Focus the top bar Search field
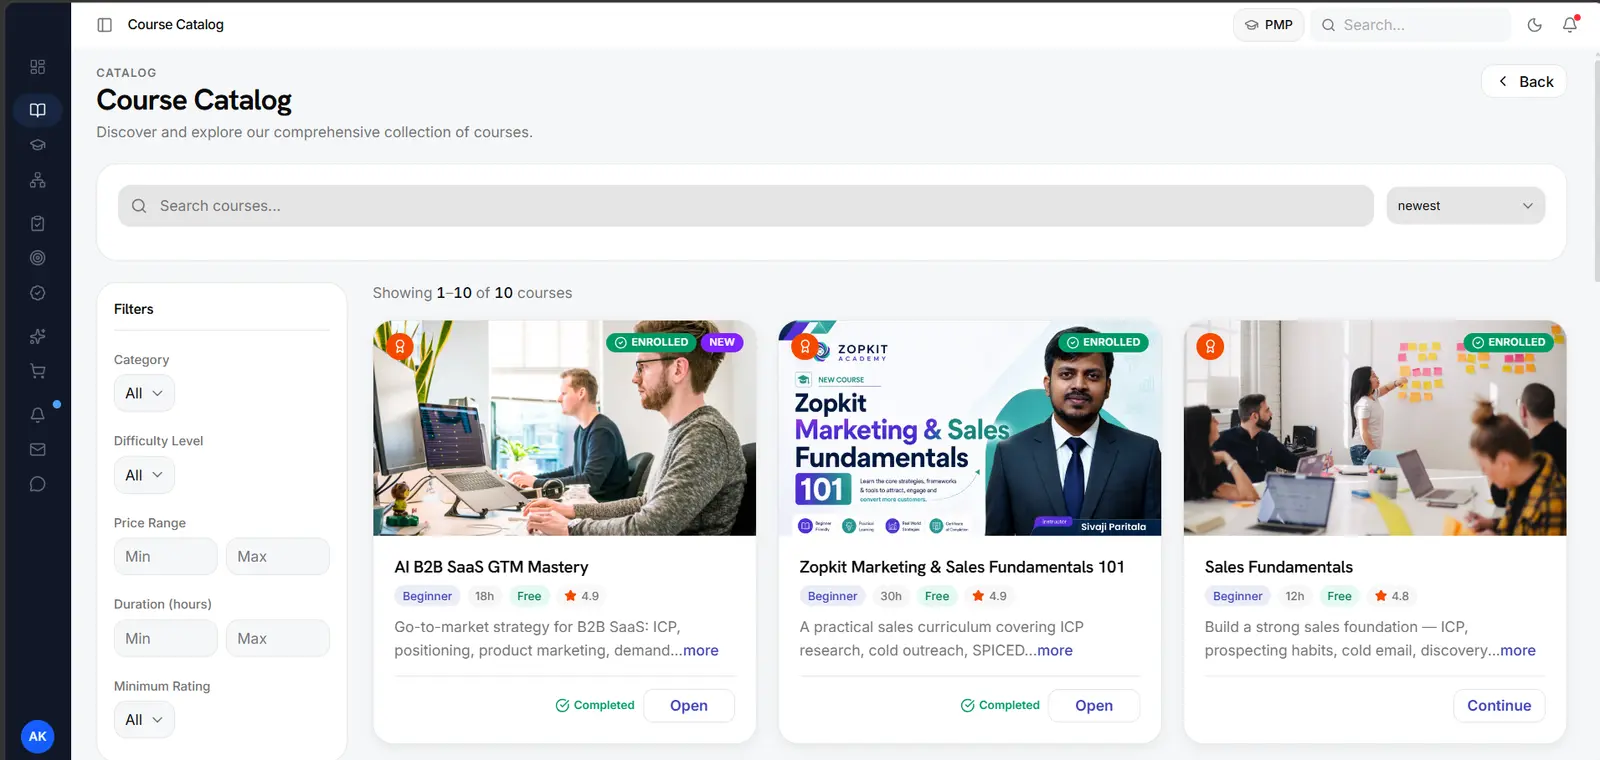This screenshot has height=760, width=1600. point(1411,25)
